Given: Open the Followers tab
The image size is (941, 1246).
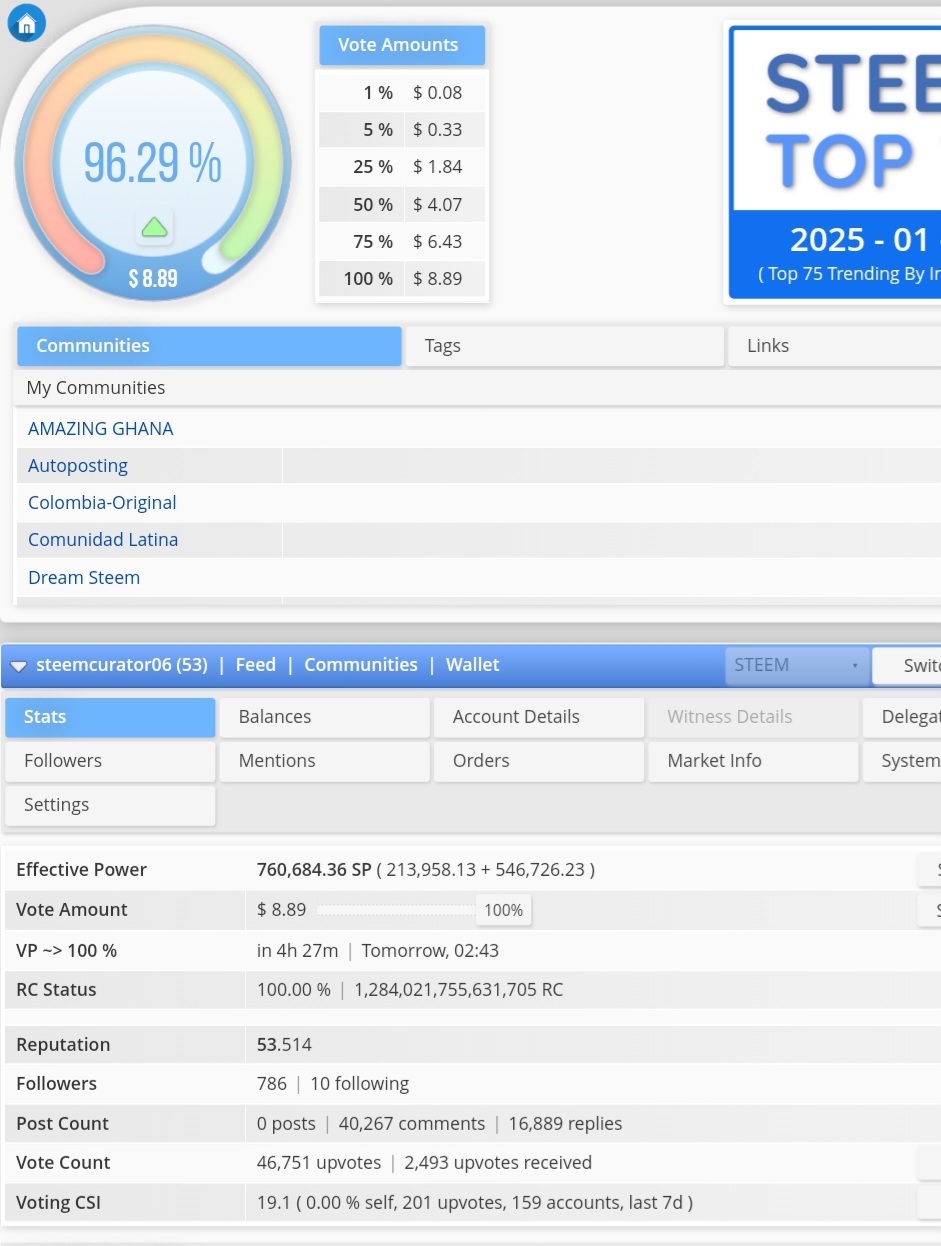Looking at the screenshot, I should tap(110, 761).
